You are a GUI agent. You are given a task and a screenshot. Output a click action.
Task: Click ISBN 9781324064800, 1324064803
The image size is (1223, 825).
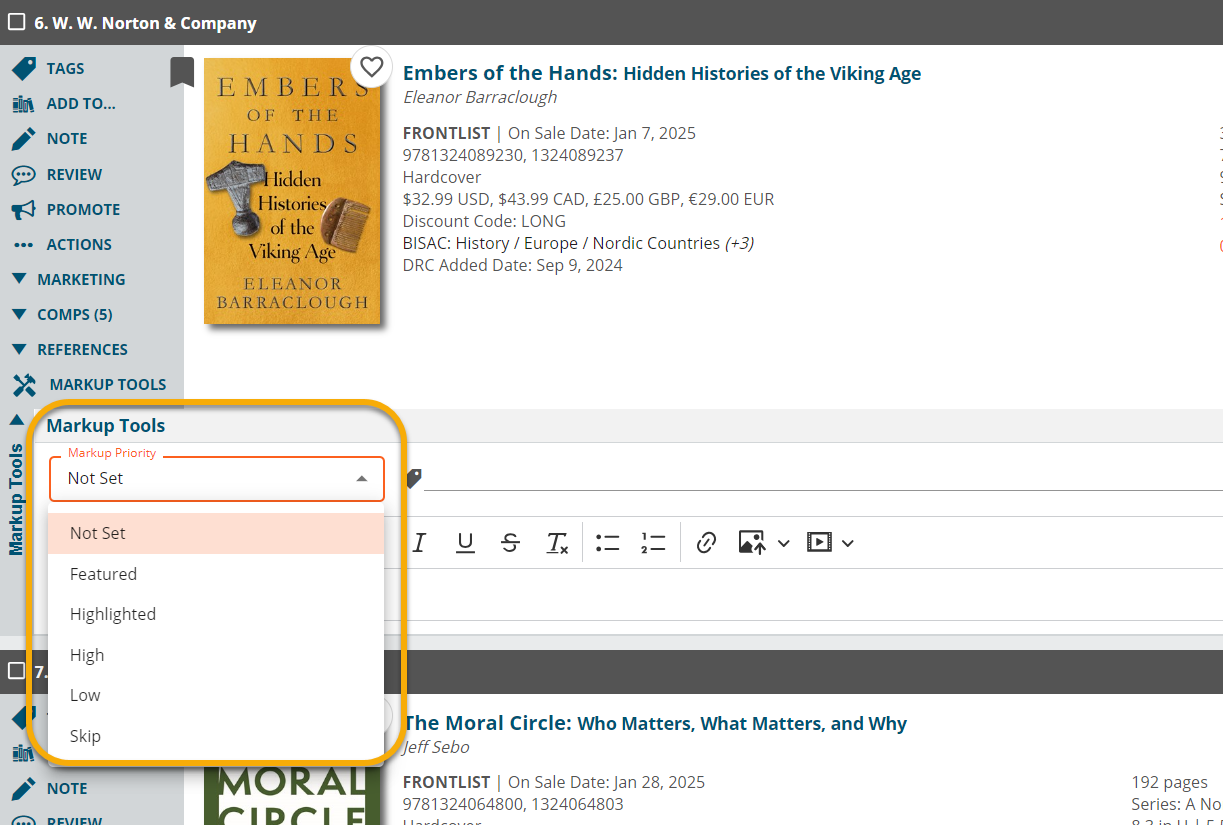513,804
